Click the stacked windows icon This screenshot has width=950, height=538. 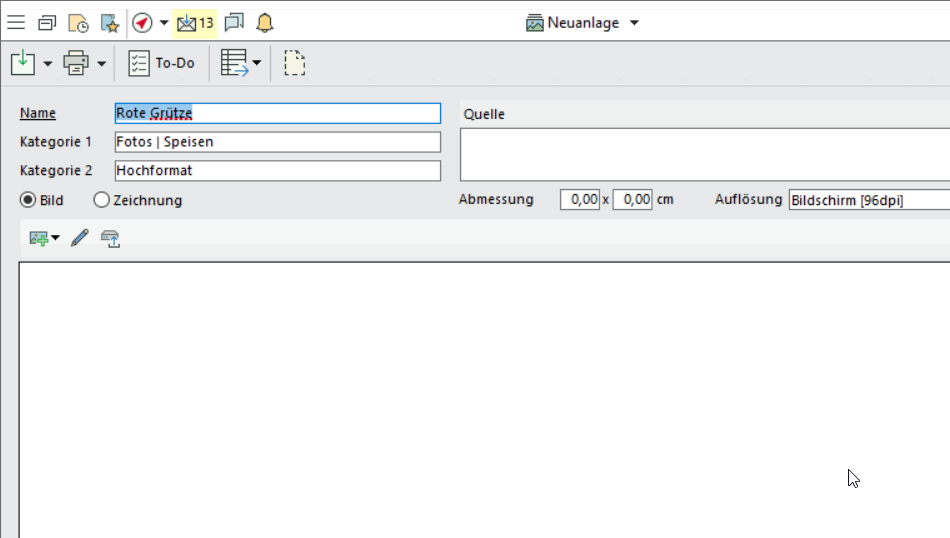click(47, 22)
